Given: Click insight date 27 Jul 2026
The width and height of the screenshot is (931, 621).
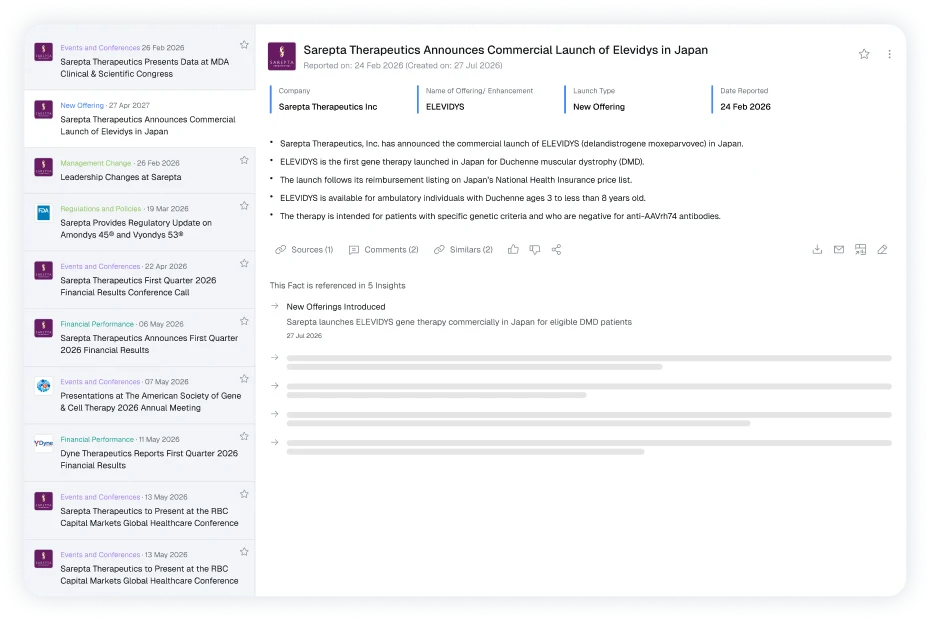Looking at the screenshot, I should [304, 335].
